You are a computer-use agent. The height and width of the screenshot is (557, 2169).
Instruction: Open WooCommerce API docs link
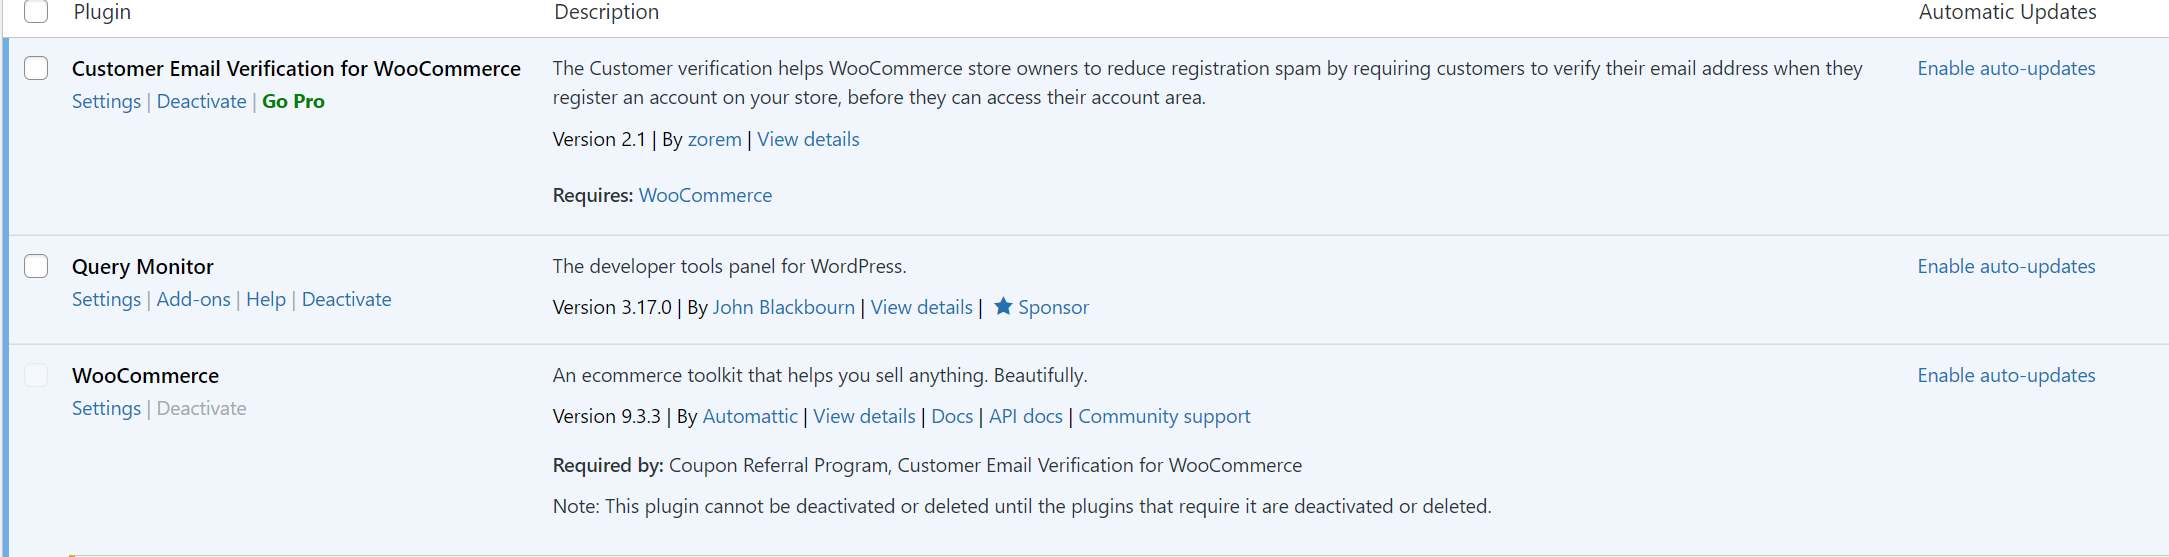click(1025, 416)
